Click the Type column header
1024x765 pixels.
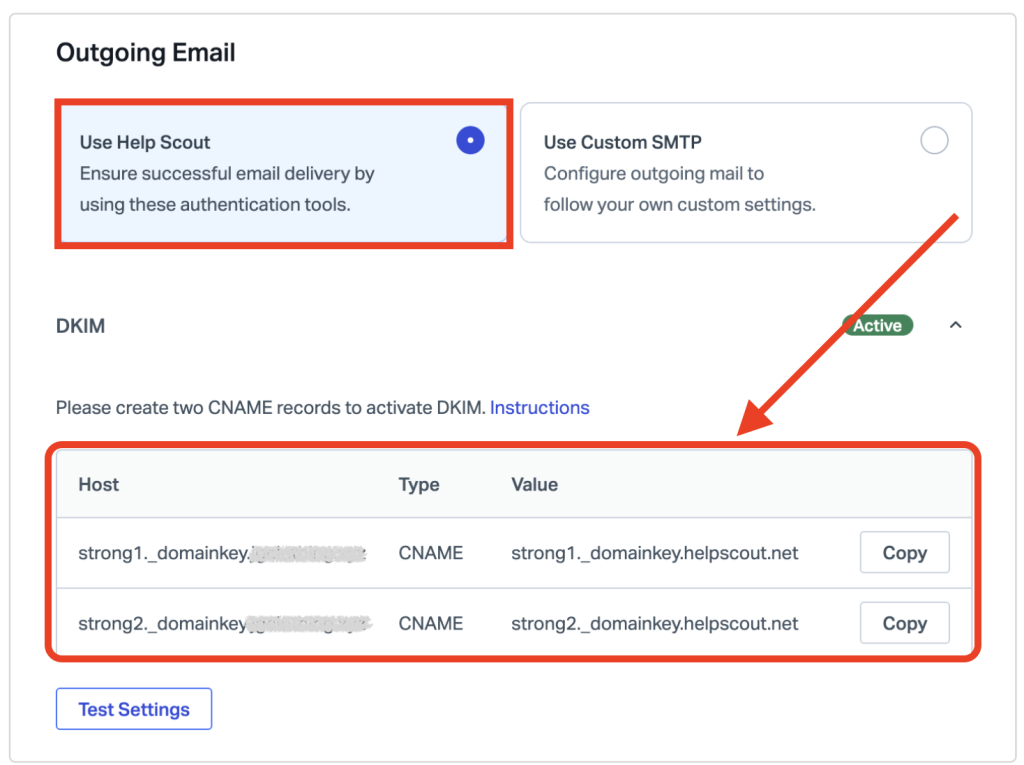[x=418, y=484]
